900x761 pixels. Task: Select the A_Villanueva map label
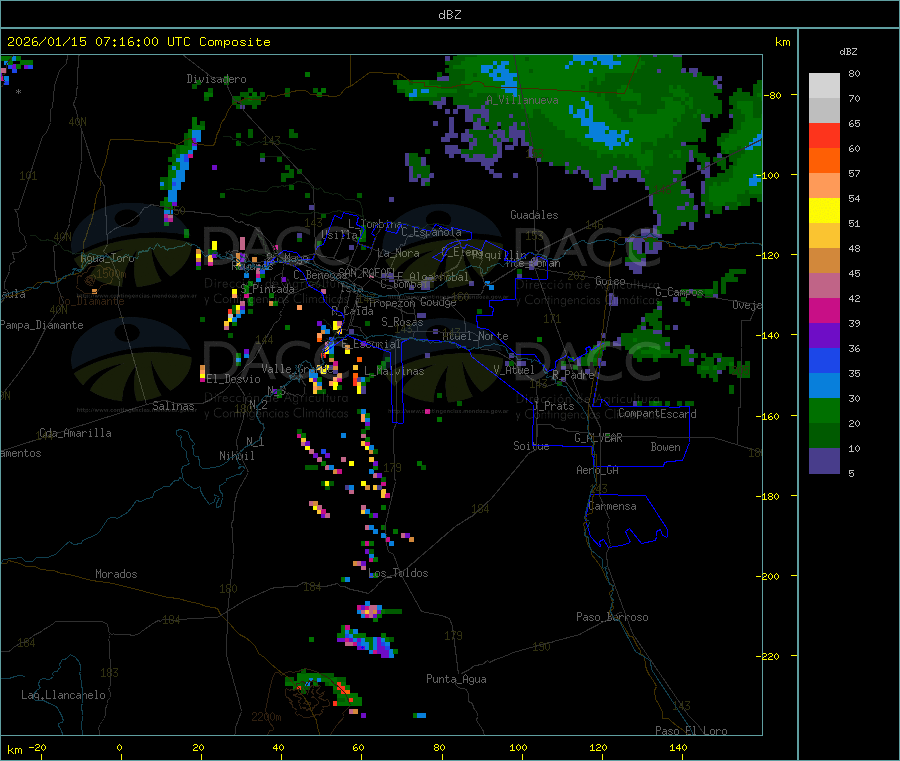click(x=522, y=100)
